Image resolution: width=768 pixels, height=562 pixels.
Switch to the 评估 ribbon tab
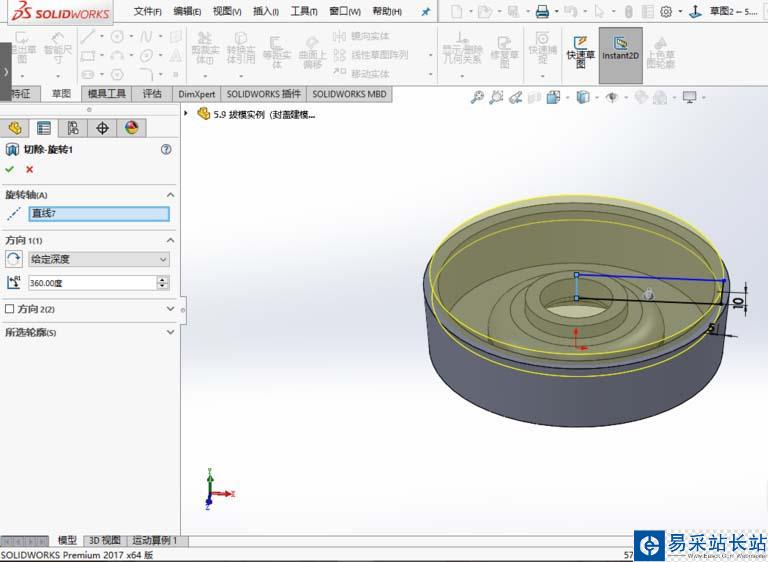pyautogui.click(x=152, y=94)
